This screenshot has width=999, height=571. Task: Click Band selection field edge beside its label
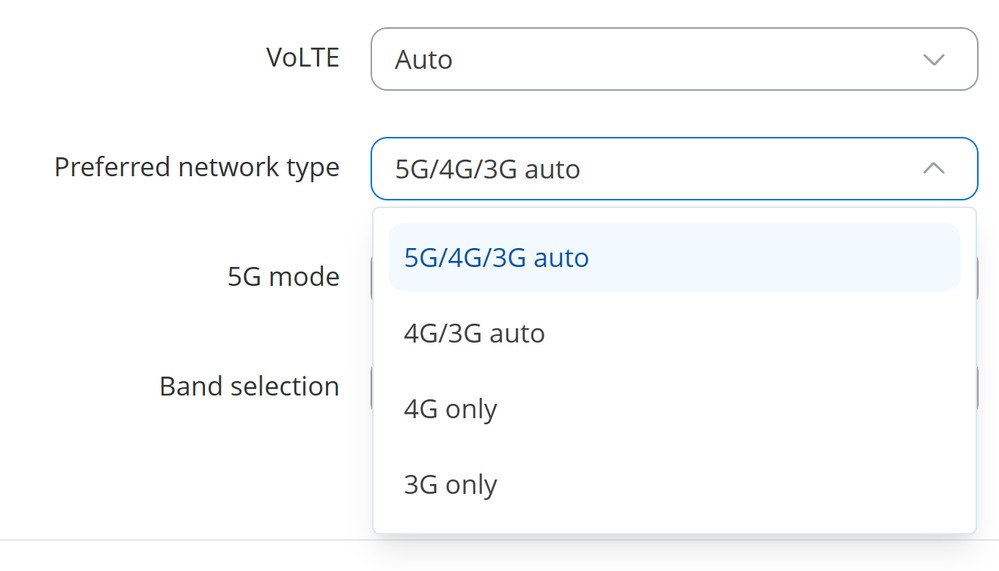371,387
